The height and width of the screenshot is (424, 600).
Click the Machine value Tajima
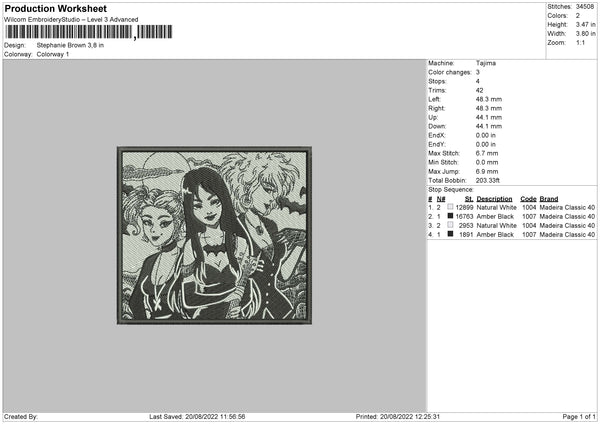coord(486,63)
